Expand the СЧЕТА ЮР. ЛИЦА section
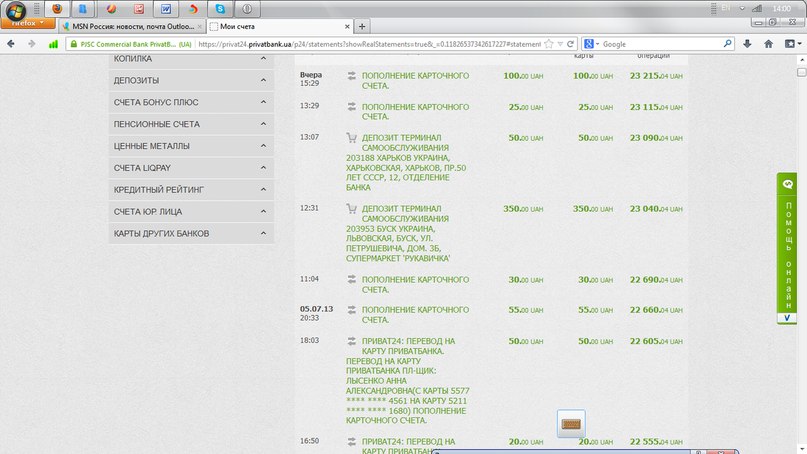Screen dimensions: 807x454 (191, 212)
